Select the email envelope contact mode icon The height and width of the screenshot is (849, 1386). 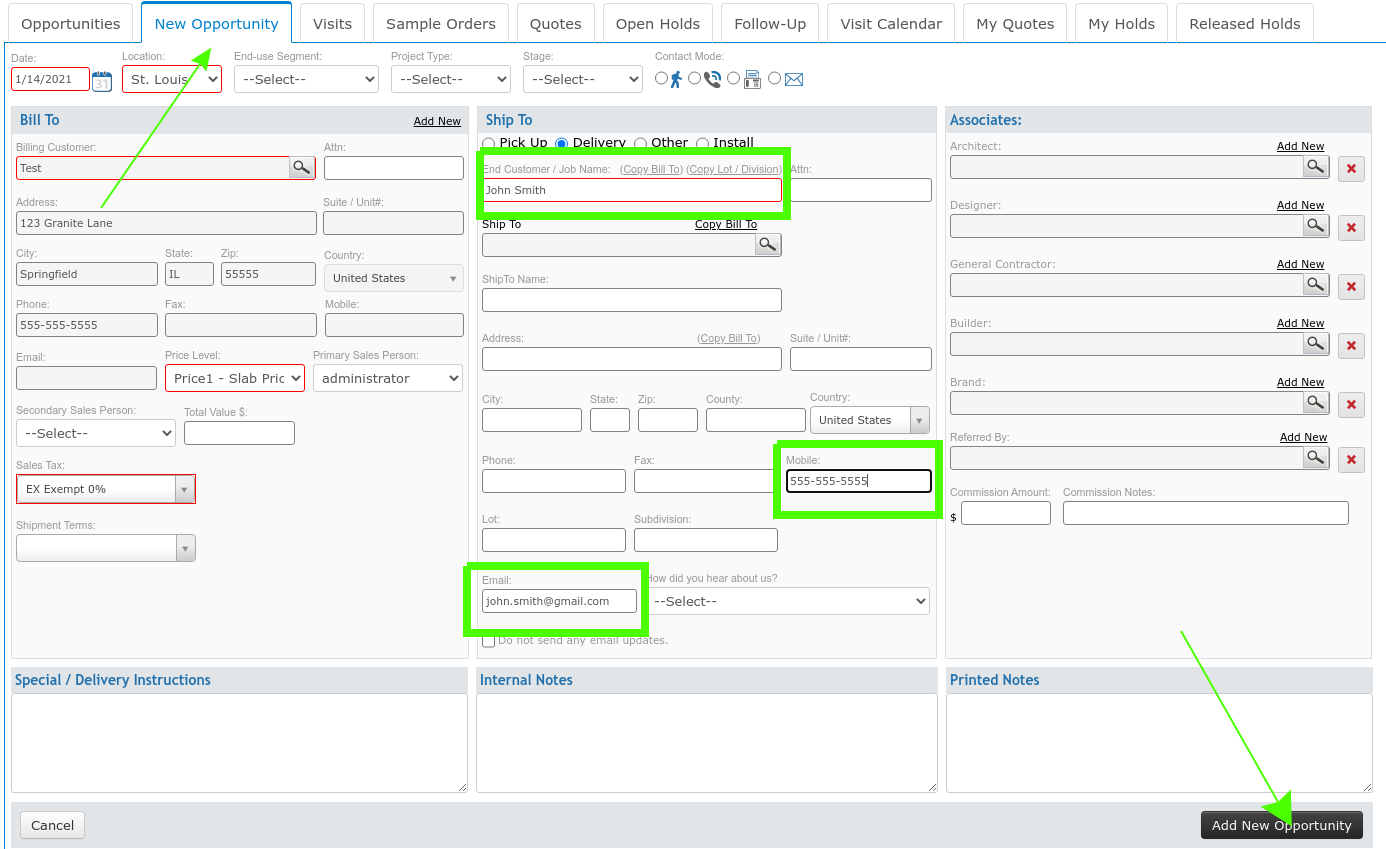click(794, 78)
